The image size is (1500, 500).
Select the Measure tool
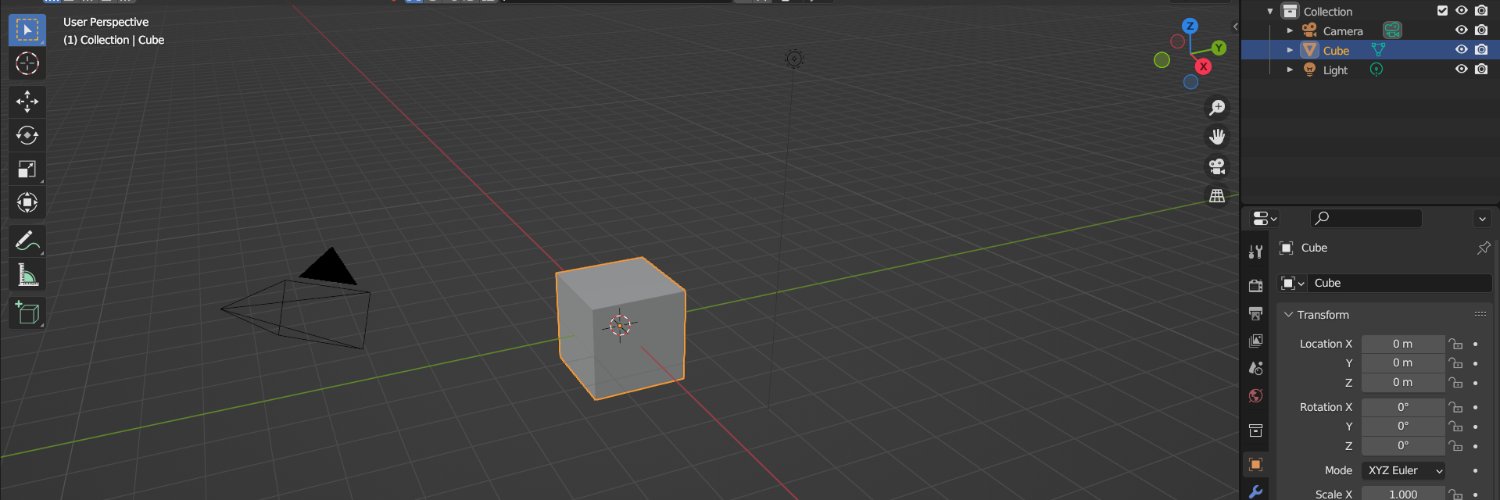point(27,274)
